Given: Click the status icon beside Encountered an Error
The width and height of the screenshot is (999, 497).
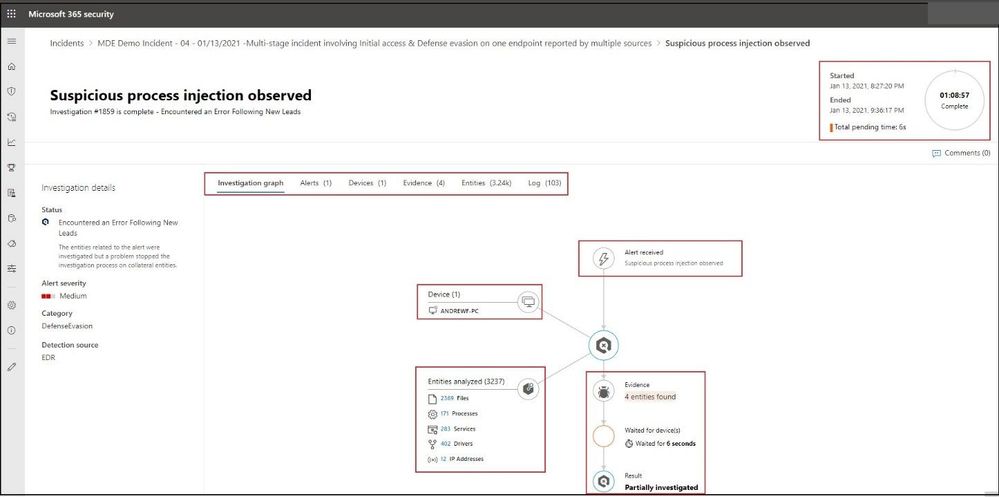Looking at the screenshot, I should [45, 222].
